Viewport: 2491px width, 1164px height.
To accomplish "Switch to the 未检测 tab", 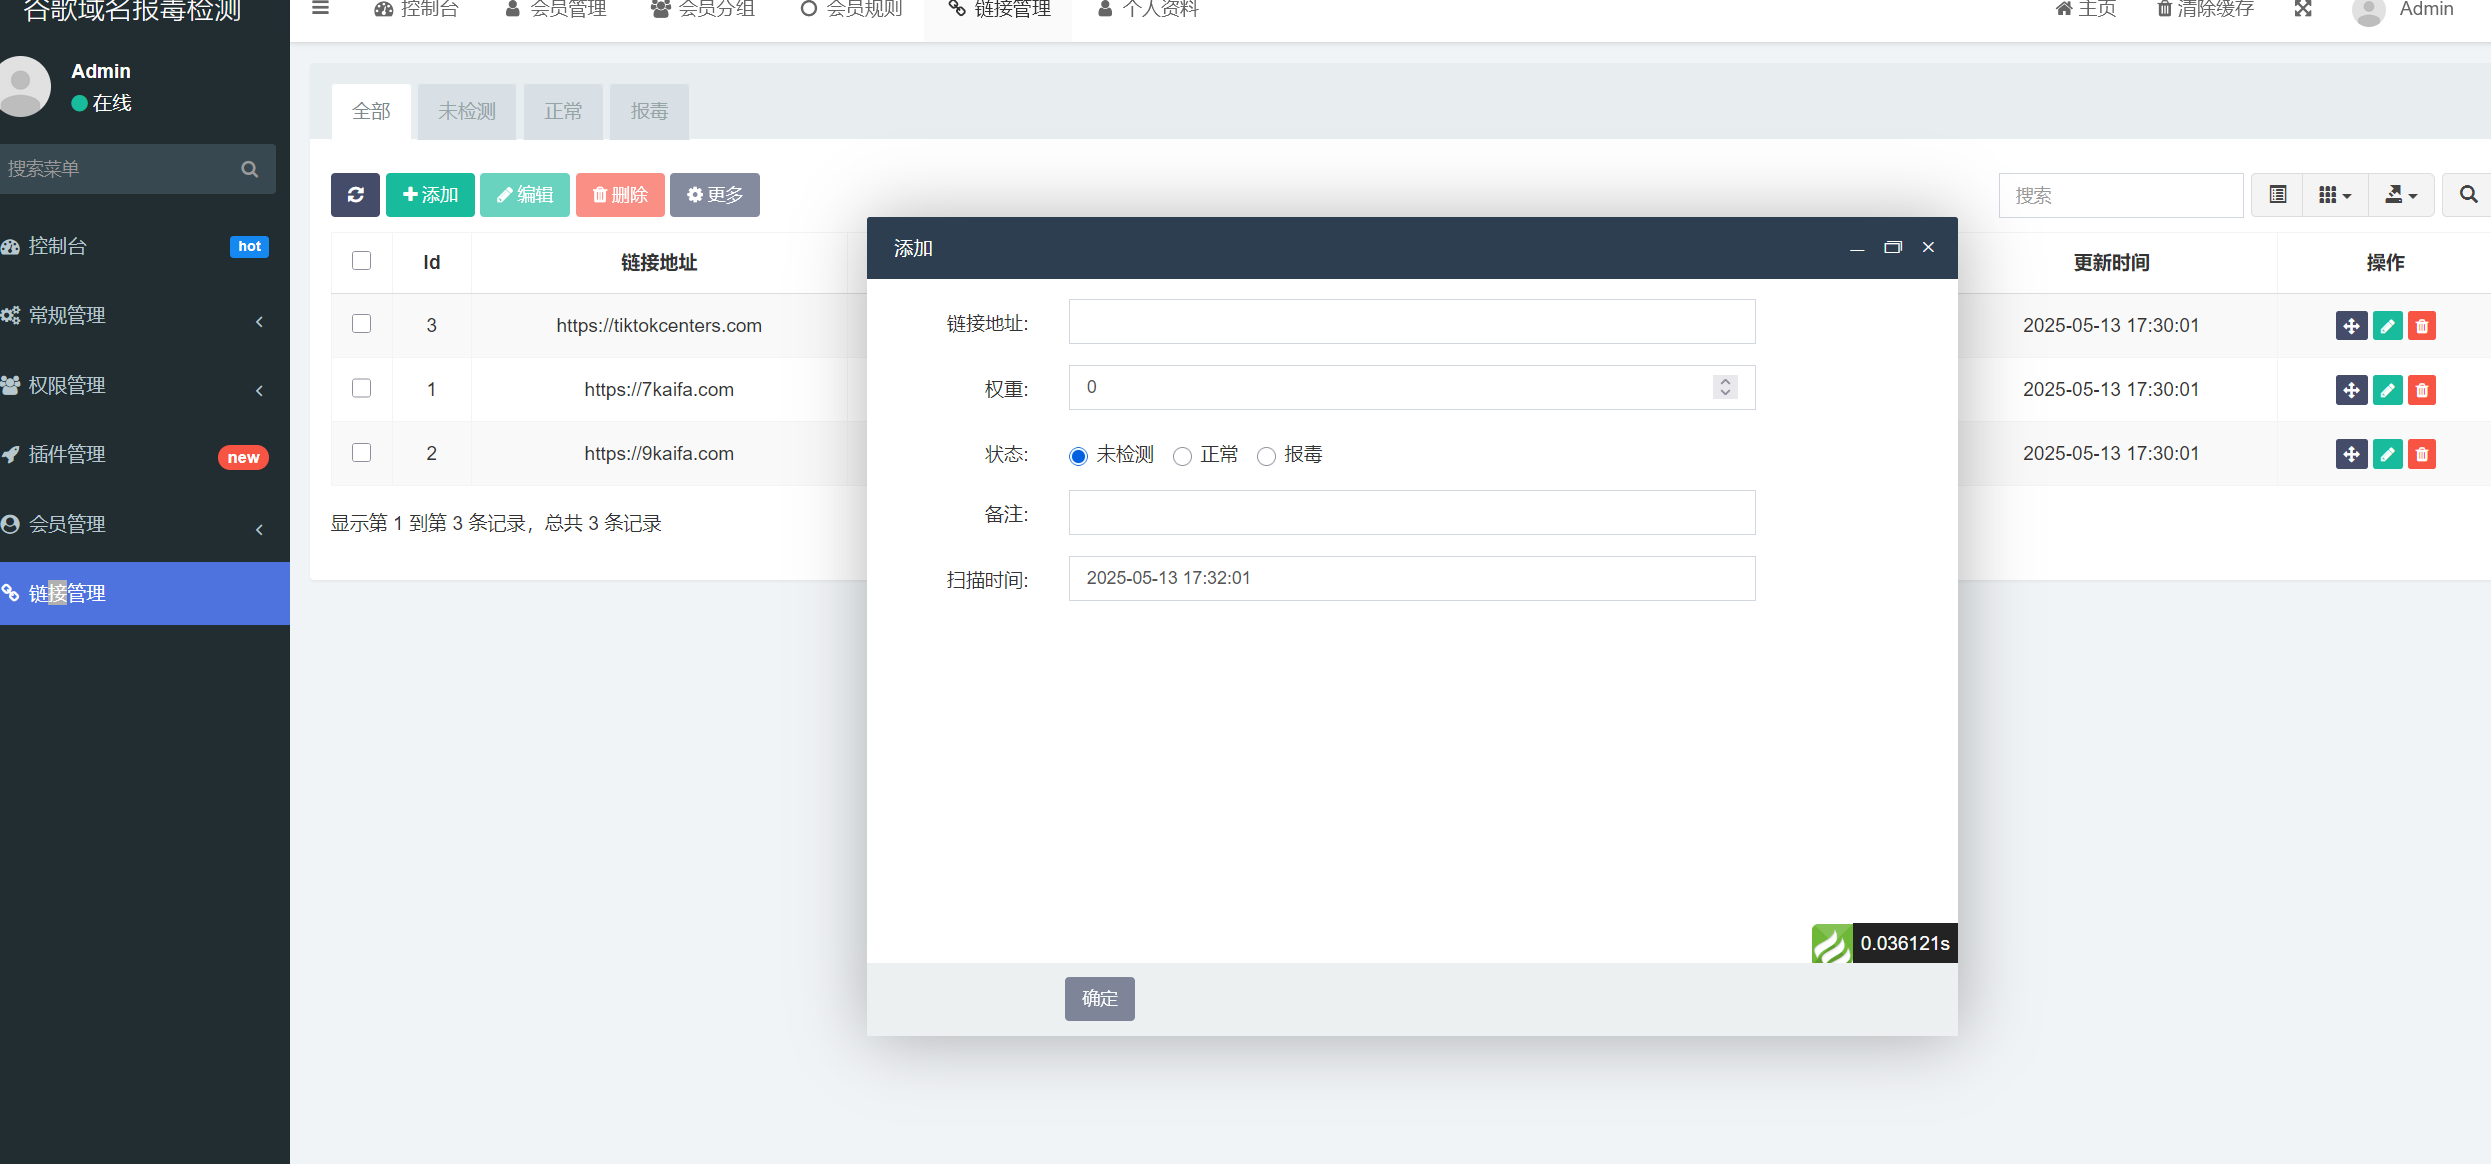I will click(466, 112).
